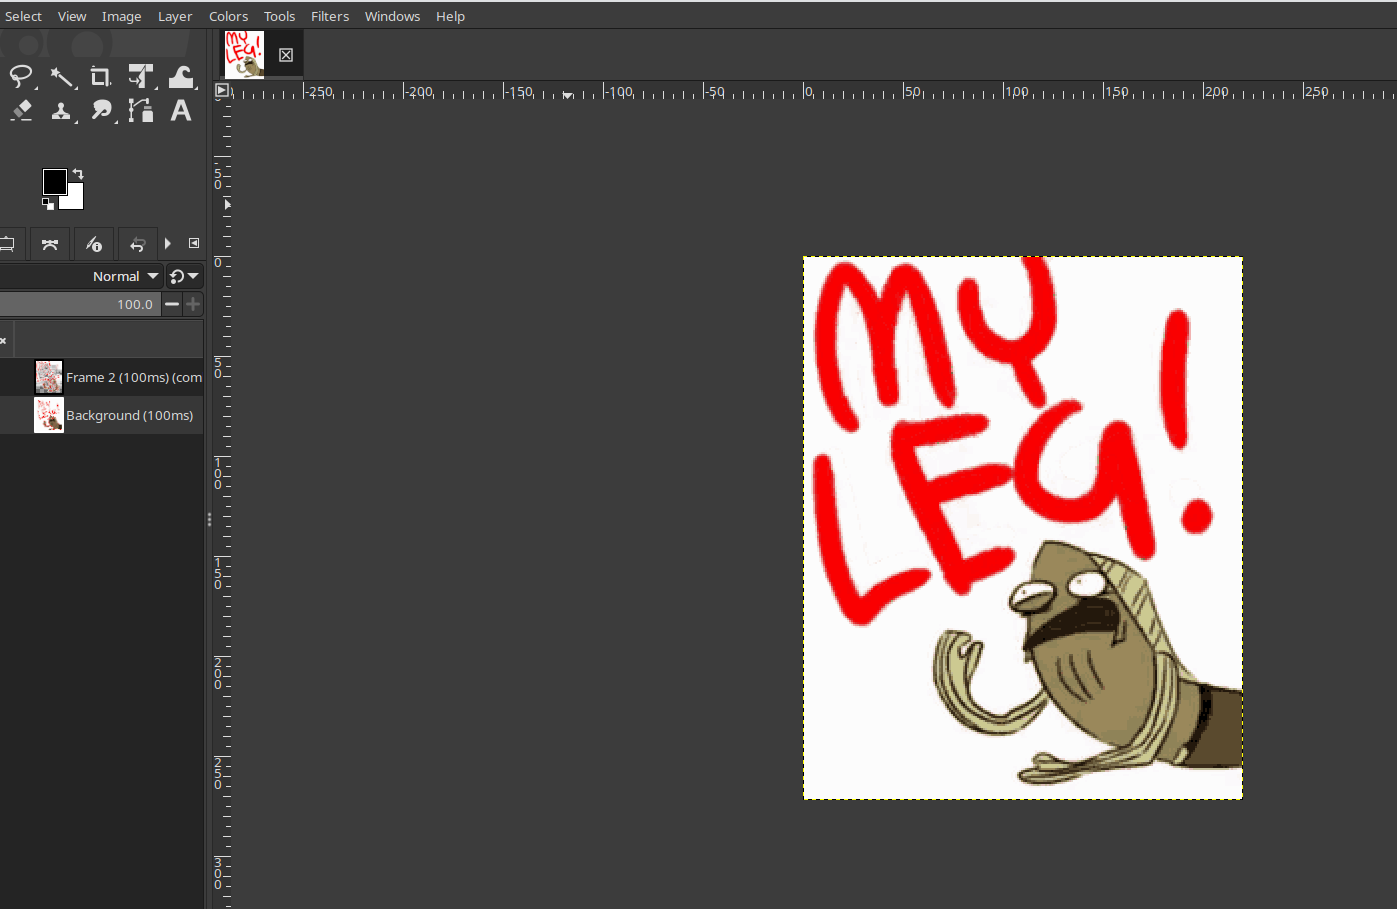
Task: Open the Select menu
Action: click(x=23, y=16)
